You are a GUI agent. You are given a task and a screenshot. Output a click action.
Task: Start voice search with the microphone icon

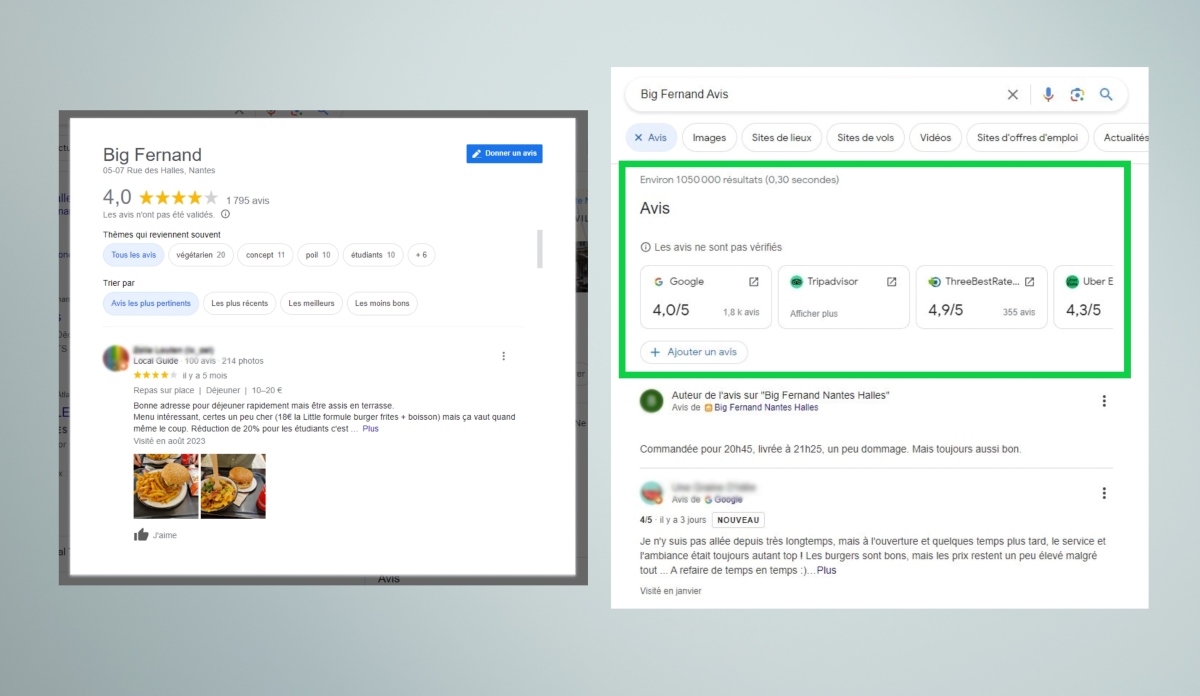[x=1048, y=94]
